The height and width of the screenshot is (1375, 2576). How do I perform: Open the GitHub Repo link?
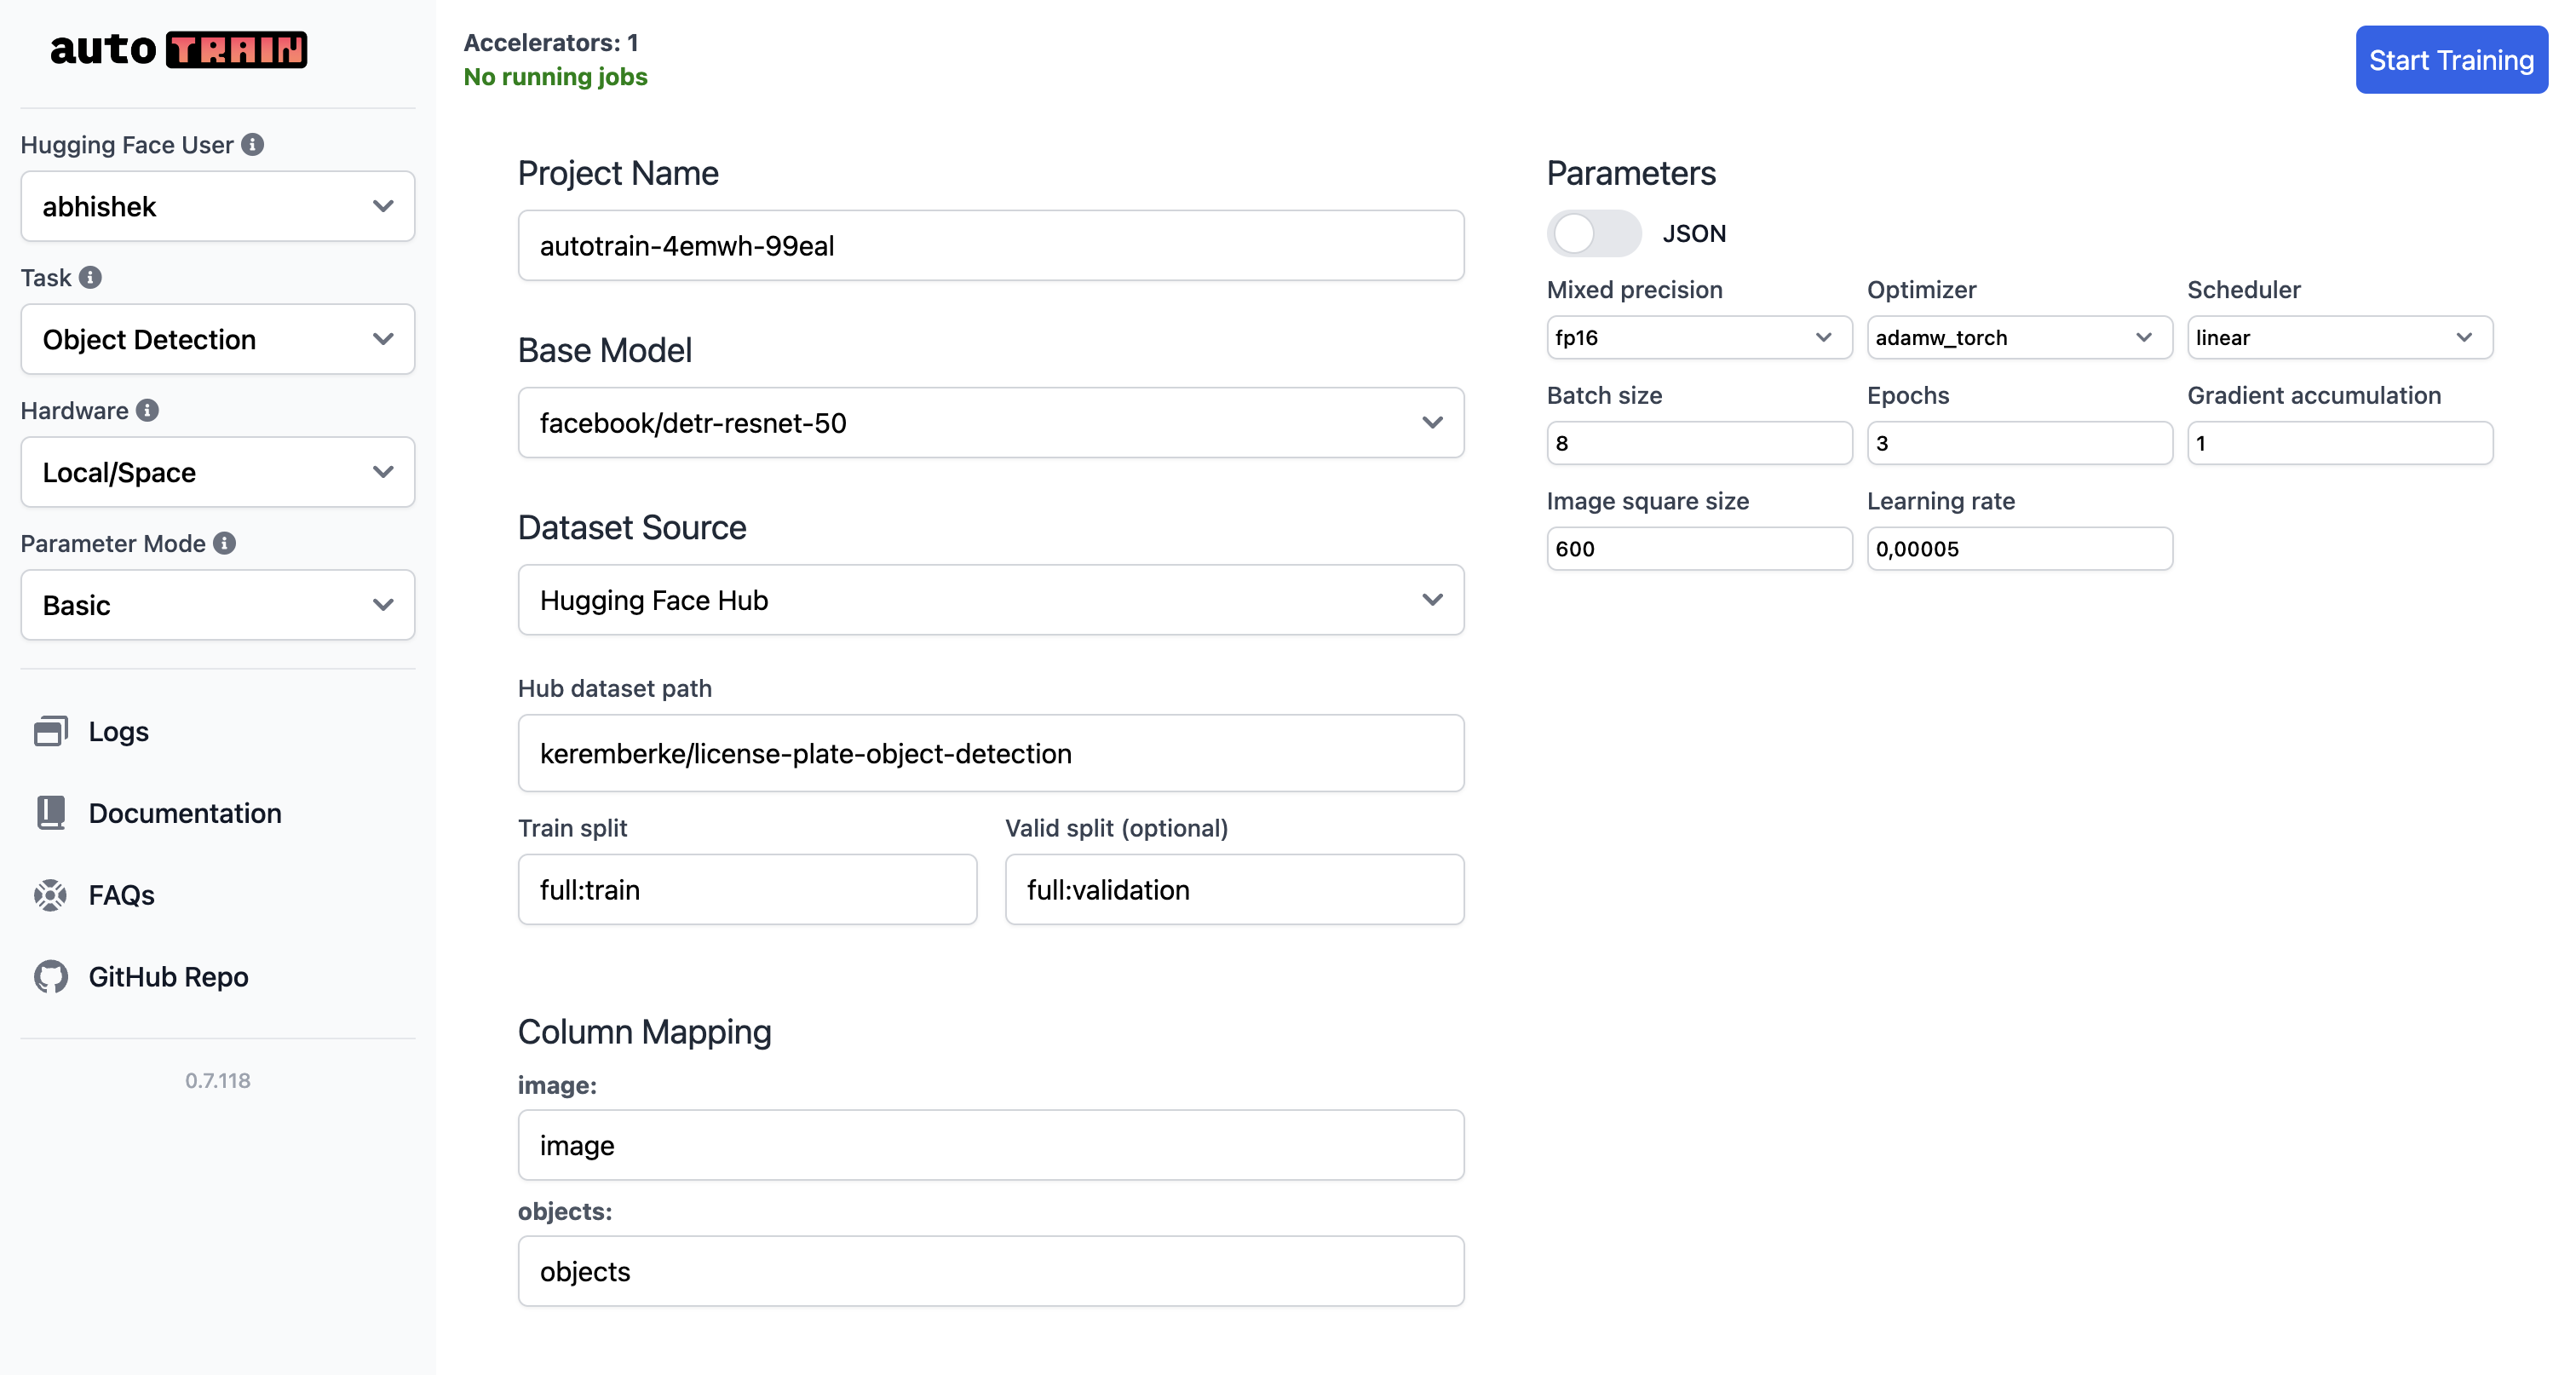tap(168, 977)
